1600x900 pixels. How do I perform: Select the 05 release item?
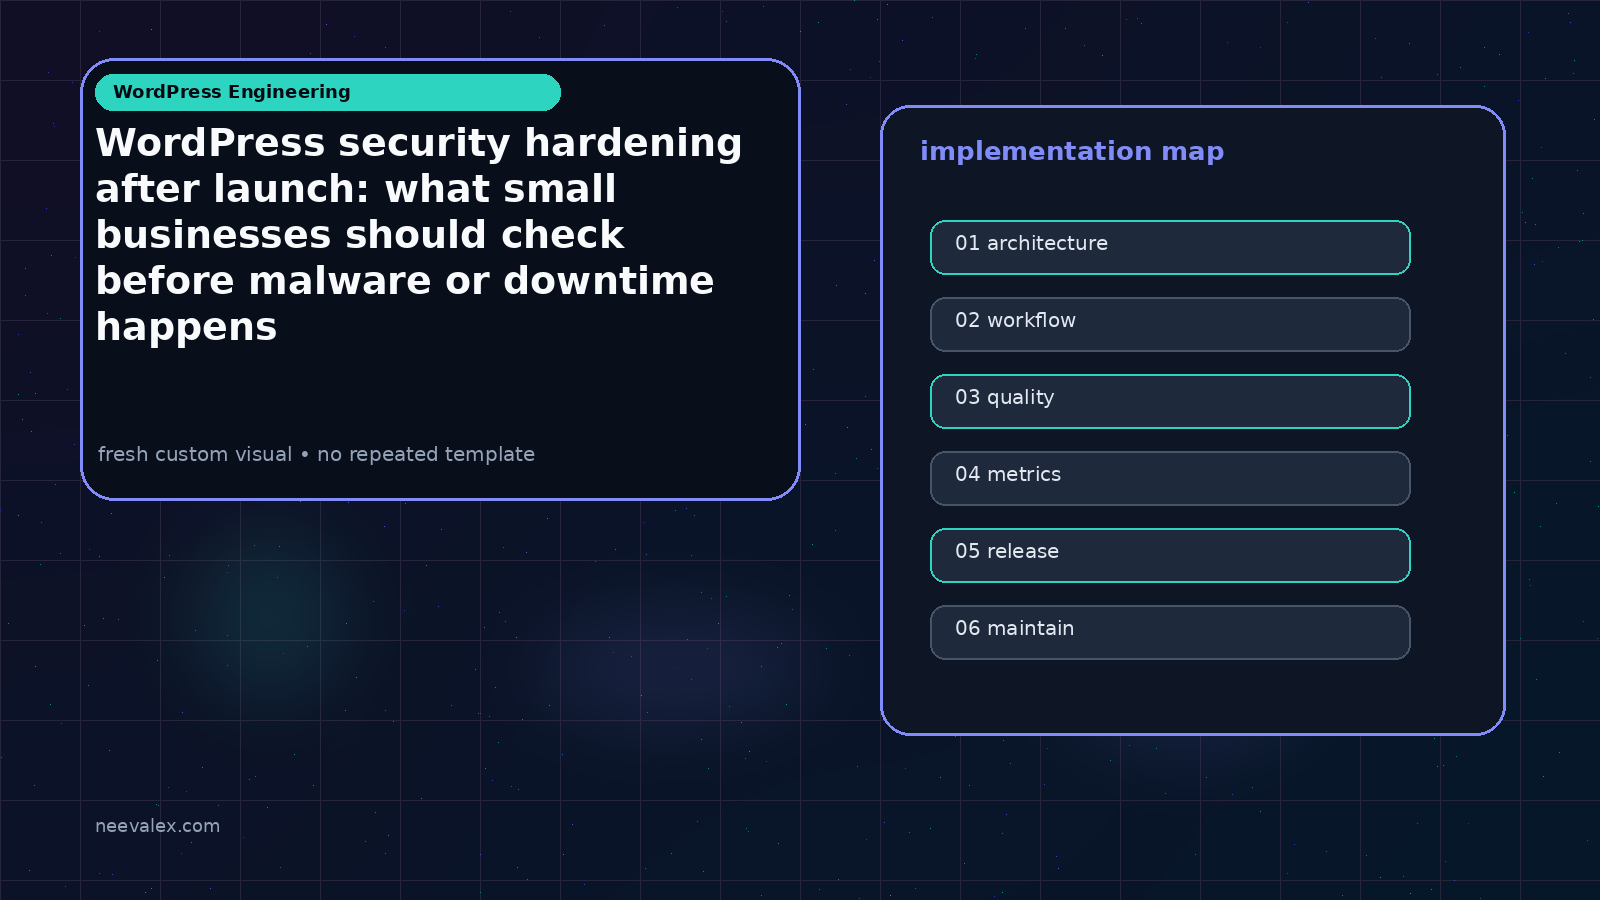1170,555
